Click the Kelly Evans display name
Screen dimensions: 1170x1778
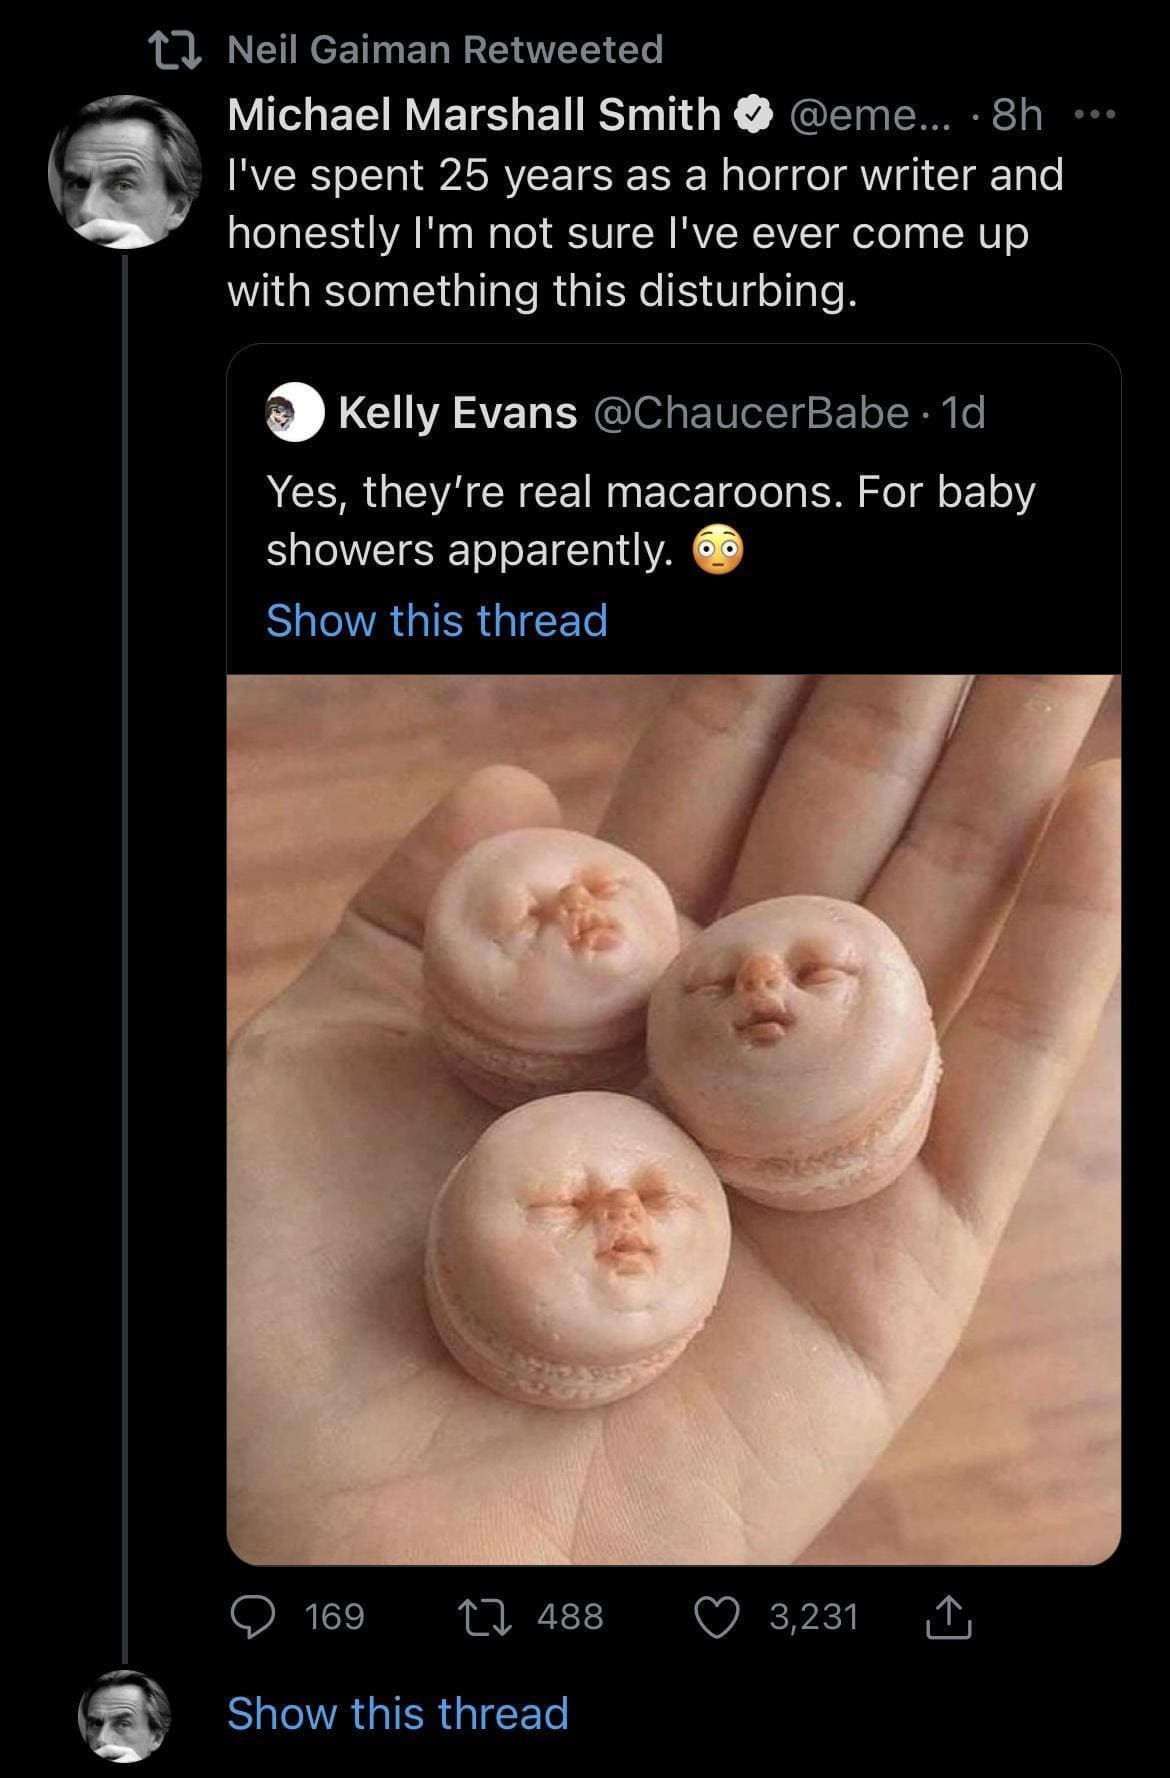pyautogui.click(x=457, y=412)
